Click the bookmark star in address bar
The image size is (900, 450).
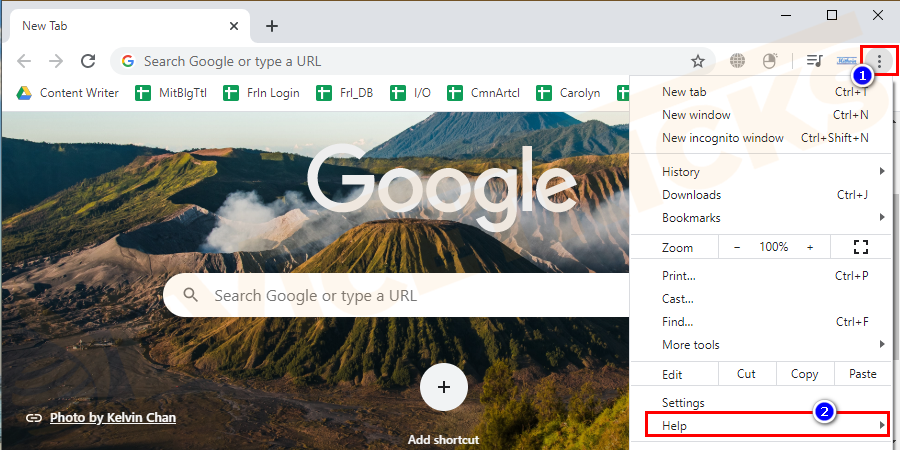click(x=697, y=61)
